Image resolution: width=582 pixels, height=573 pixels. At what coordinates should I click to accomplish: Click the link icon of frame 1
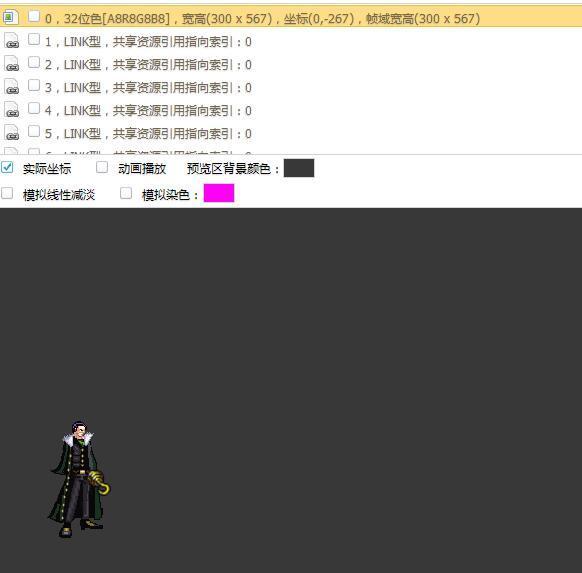pos(12,40)
